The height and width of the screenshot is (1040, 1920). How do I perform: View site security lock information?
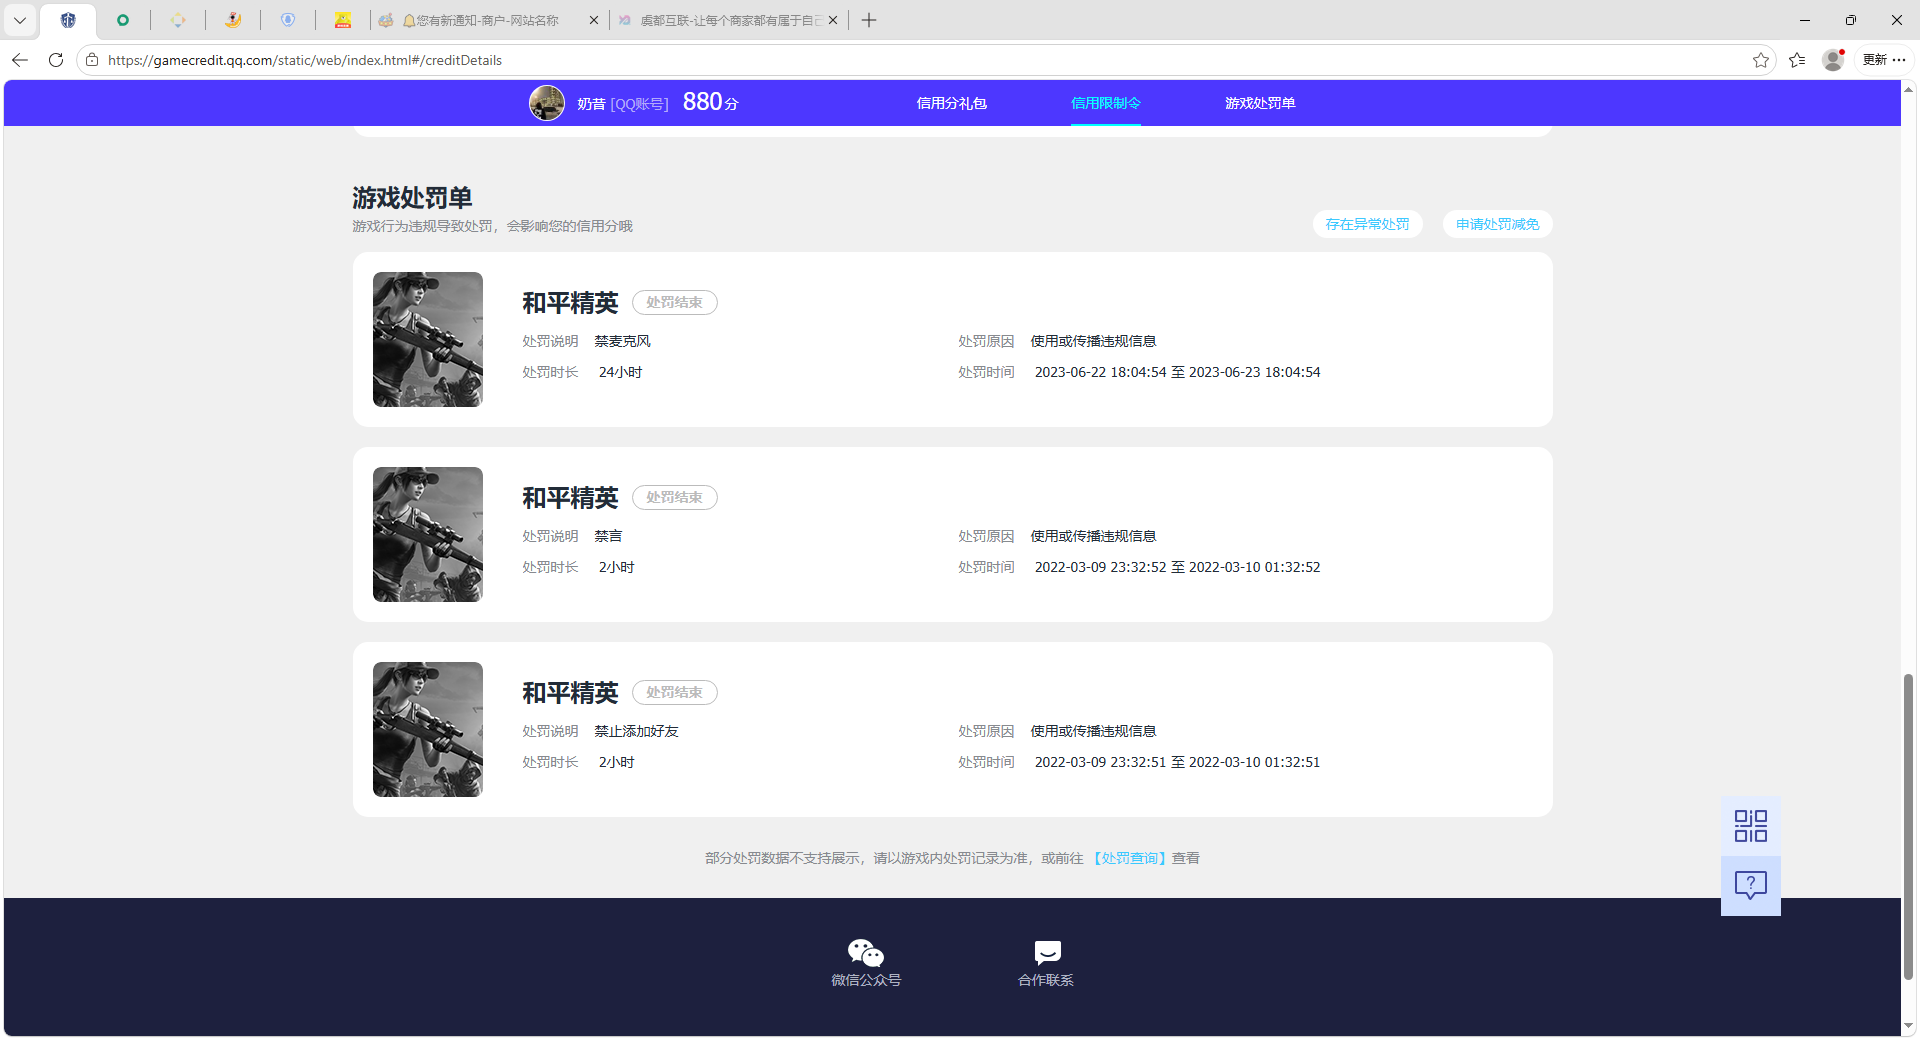point(92,60)
